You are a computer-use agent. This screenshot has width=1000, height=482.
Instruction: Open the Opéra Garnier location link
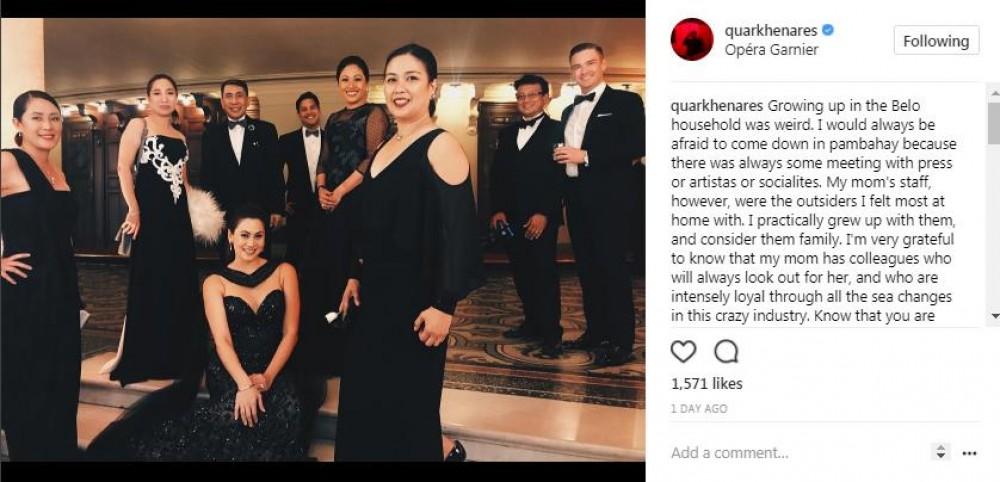(x=771, y=50)
